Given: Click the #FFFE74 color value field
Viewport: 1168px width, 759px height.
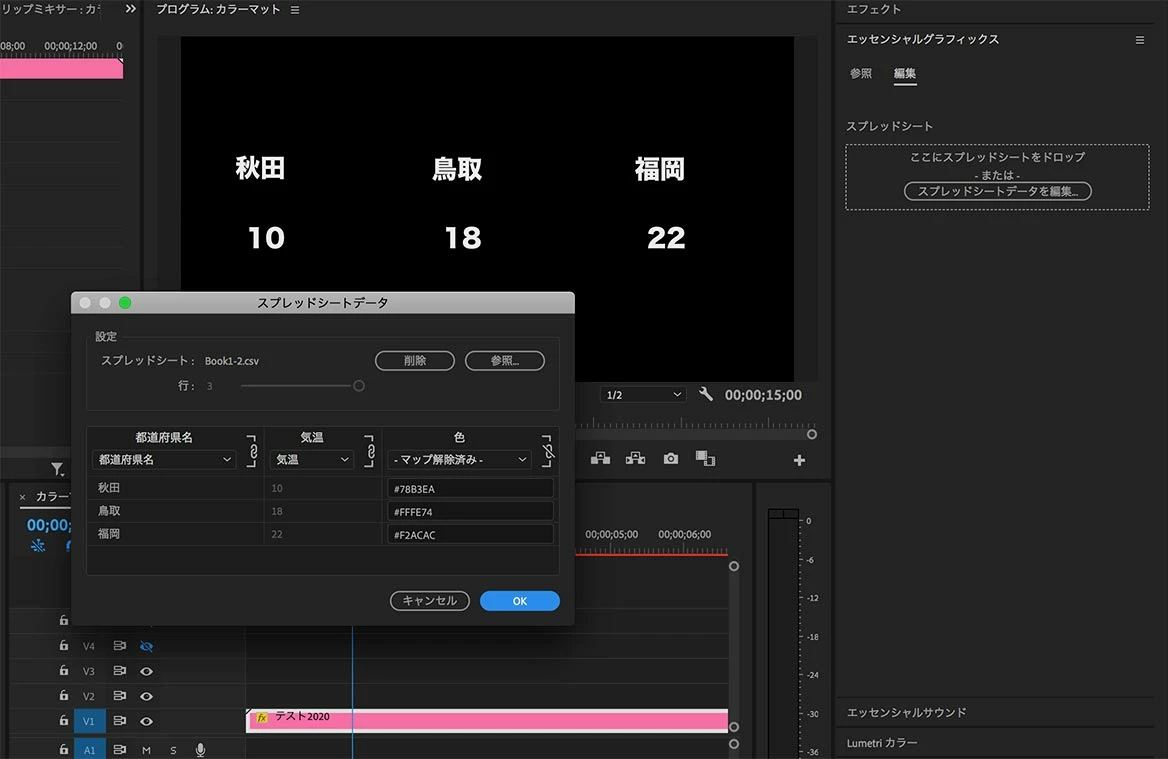Looking at the screenshot, I should (x=470, y=512).
